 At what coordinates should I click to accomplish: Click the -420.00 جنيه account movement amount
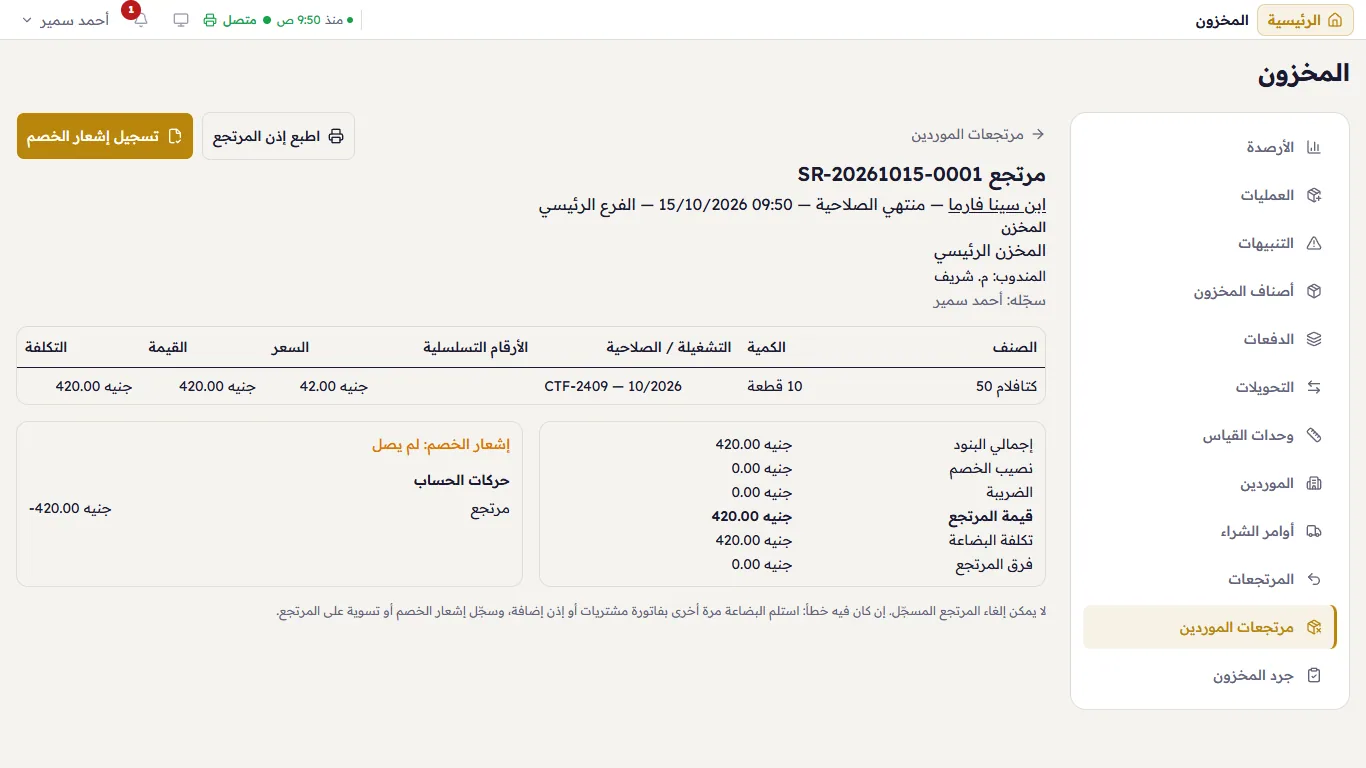[70, 508]
